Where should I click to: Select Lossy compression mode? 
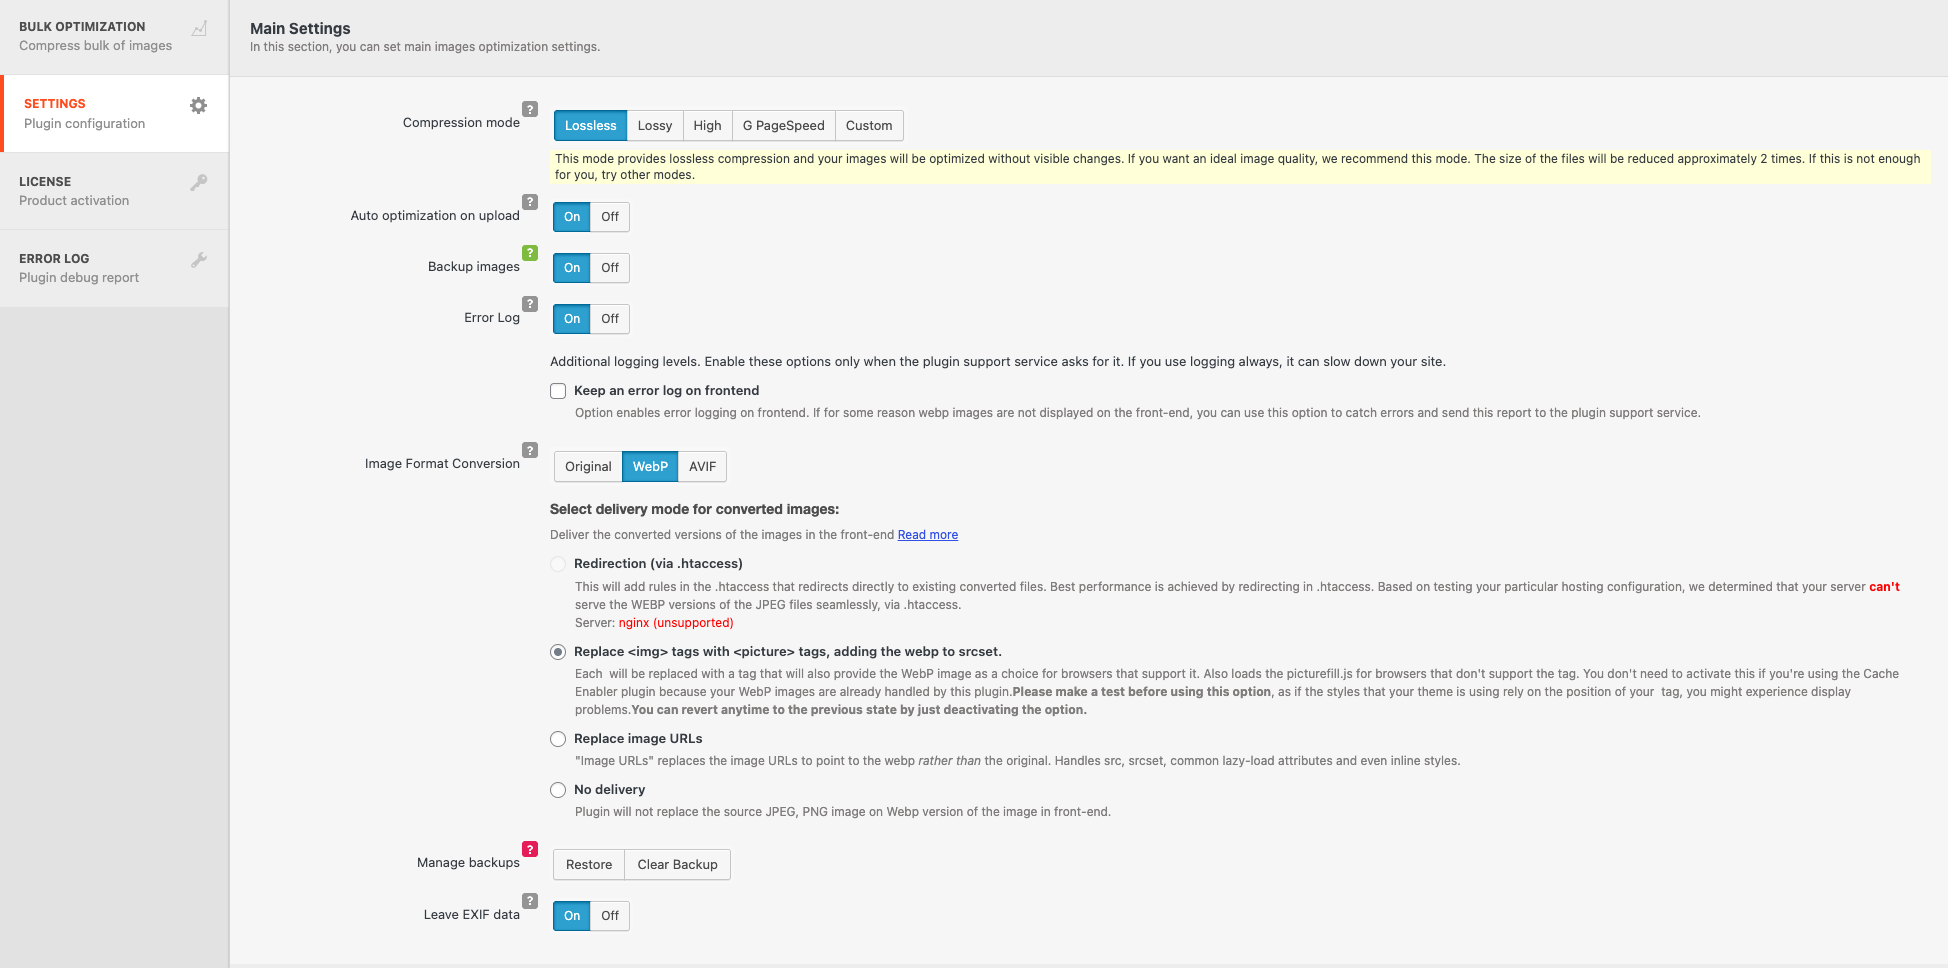coord(655,126)
